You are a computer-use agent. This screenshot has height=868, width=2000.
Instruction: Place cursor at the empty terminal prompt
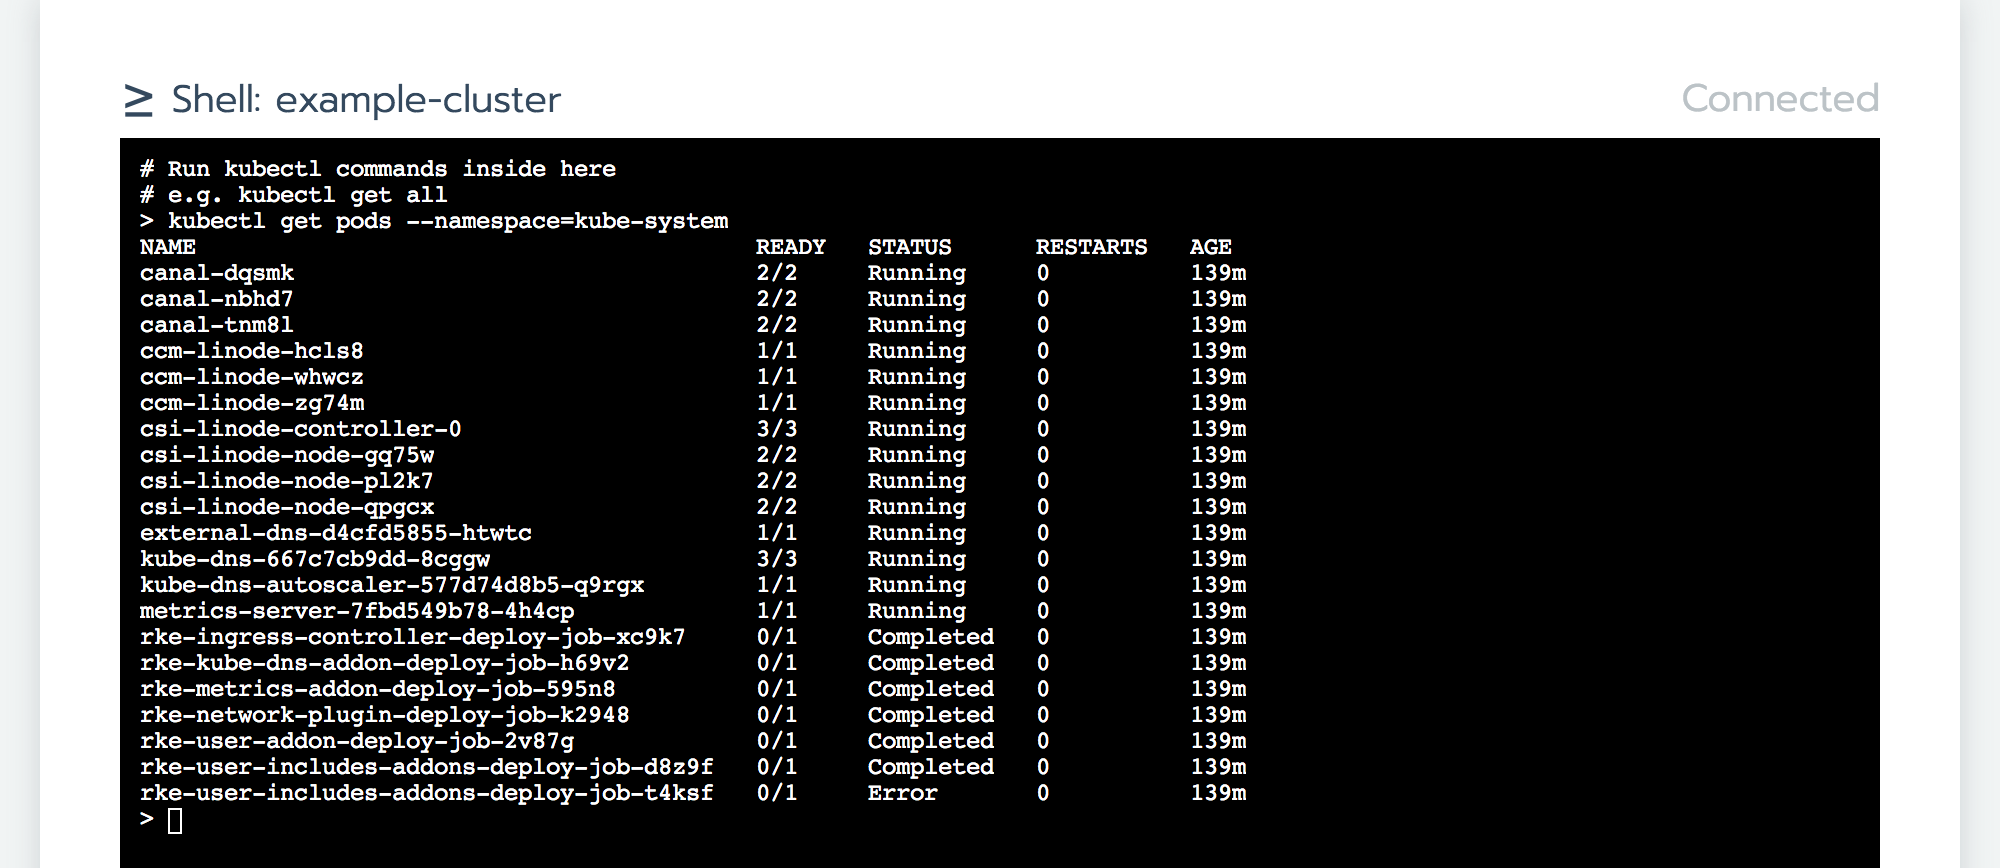coord(175,821)
